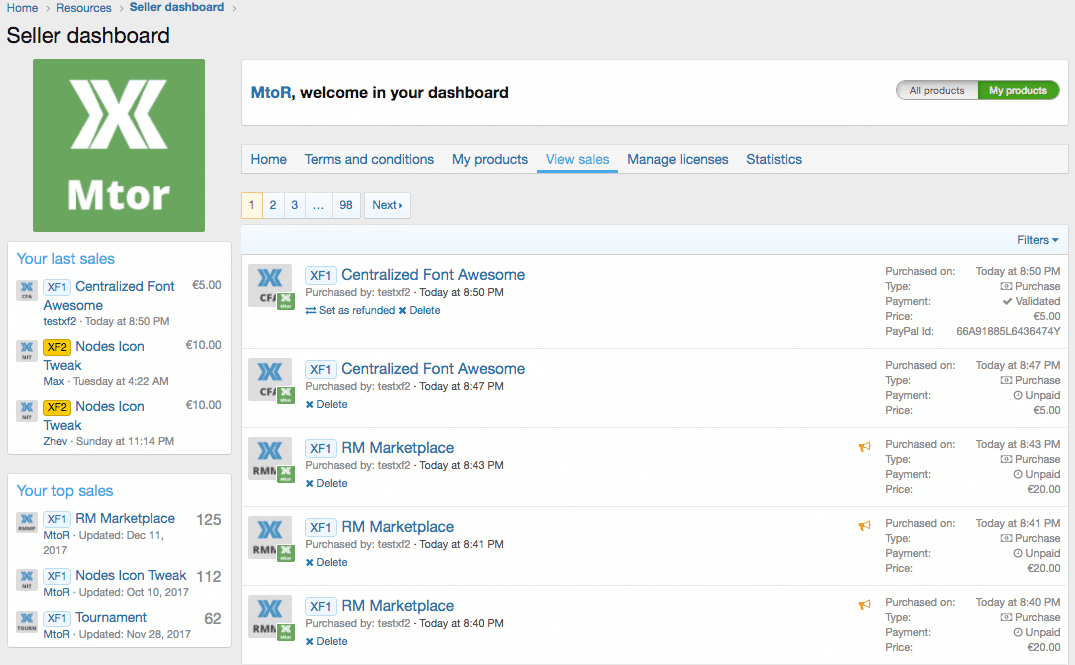
Task: Delete the 8:47 PM unpaid sale
Action: pos(326,405)
